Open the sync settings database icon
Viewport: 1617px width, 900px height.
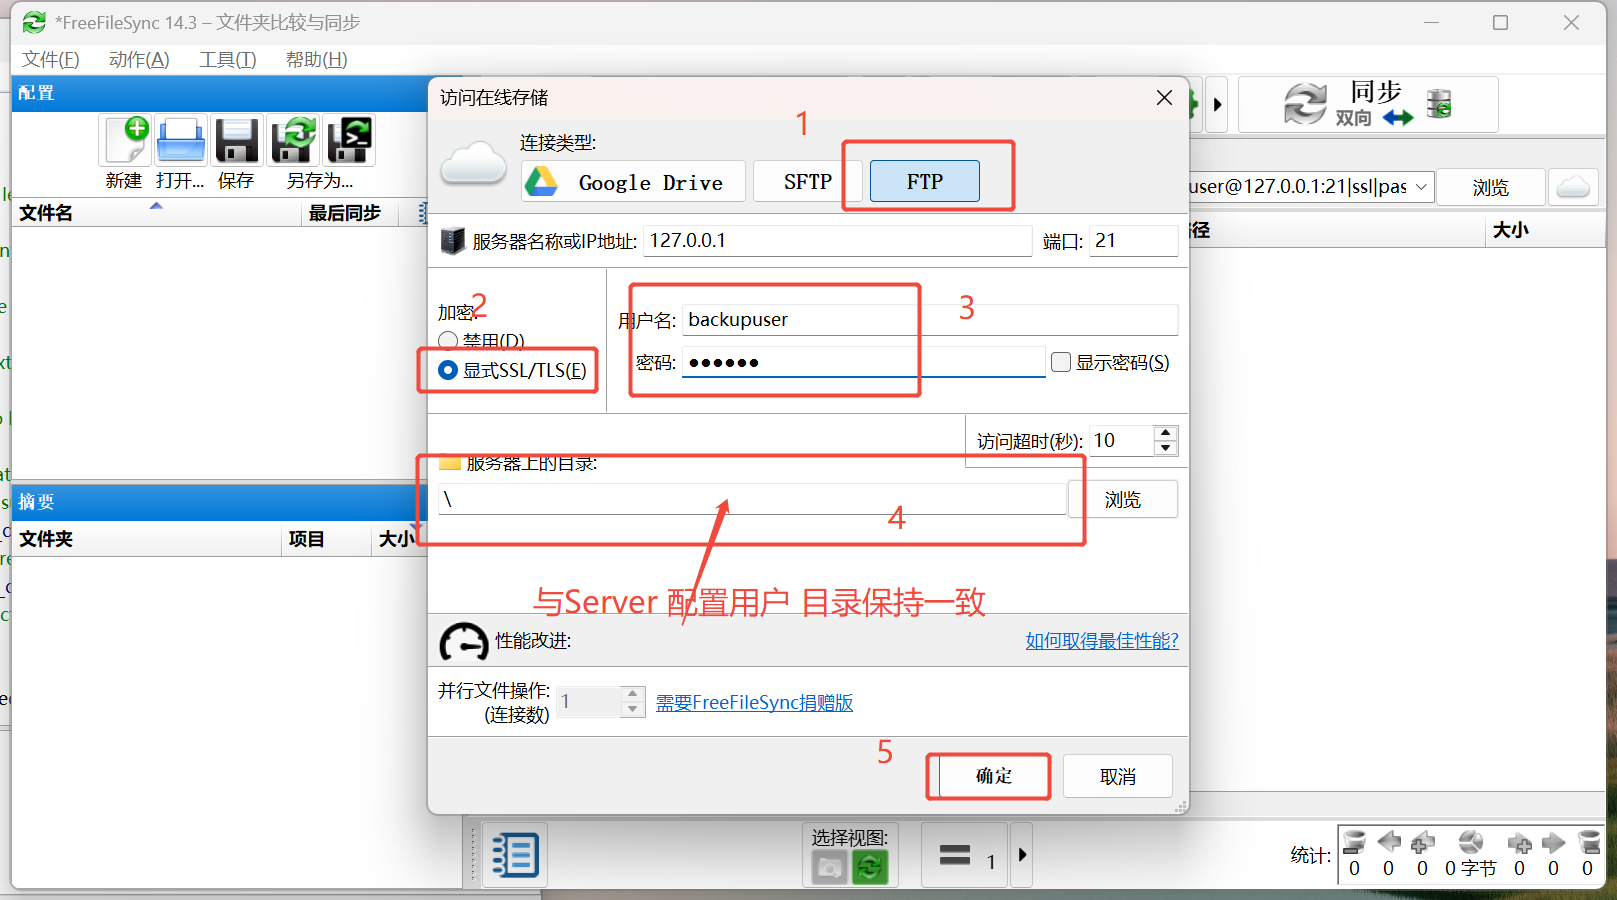click(x=1439, y=104)
